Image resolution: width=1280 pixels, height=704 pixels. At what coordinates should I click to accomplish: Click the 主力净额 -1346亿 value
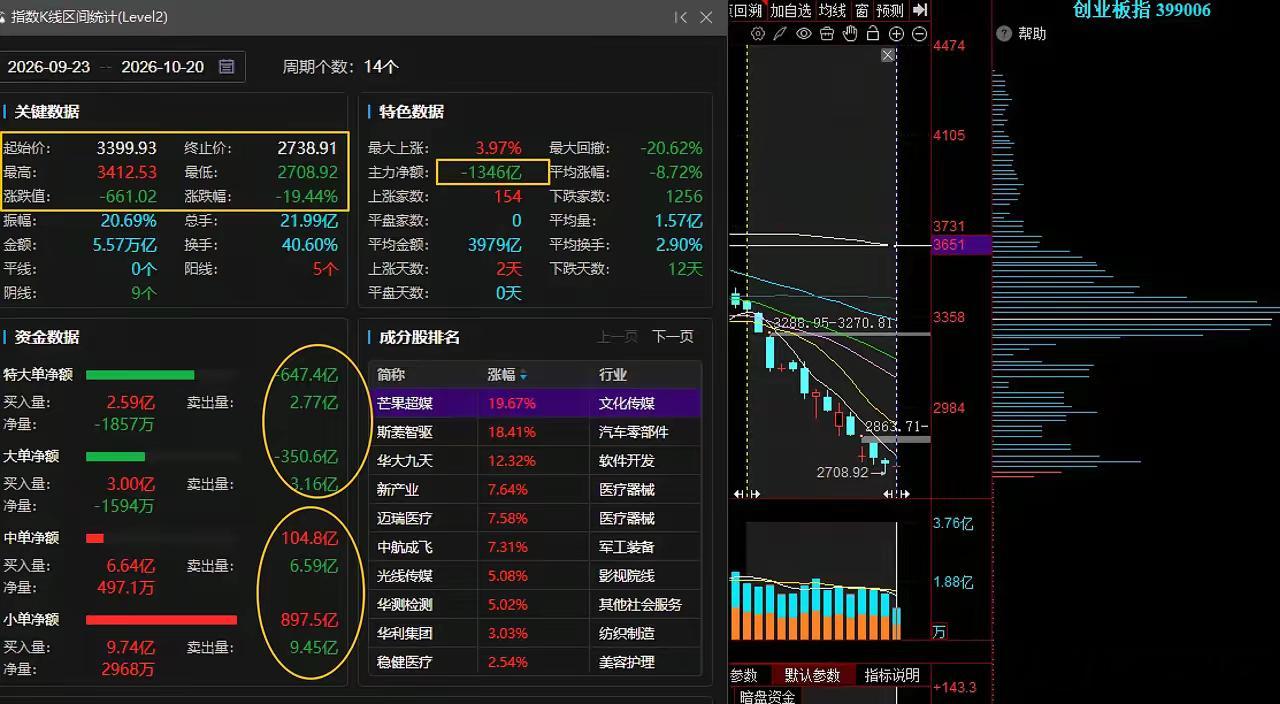492,172
